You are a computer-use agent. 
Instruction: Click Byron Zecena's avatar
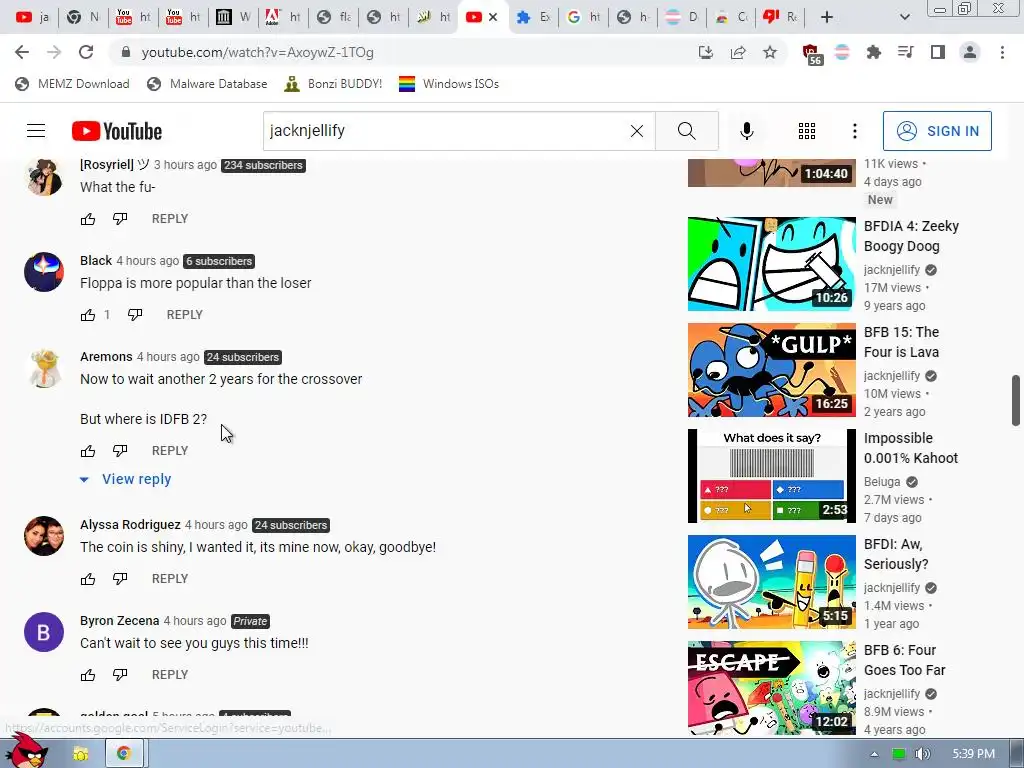(44, 632)
